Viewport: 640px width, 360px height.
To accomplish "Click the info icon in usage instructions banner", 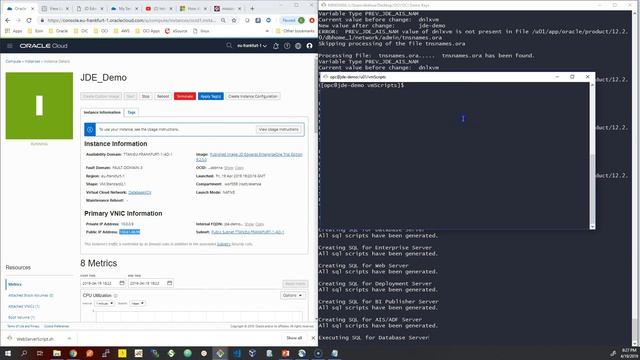I will pos(90,129).
